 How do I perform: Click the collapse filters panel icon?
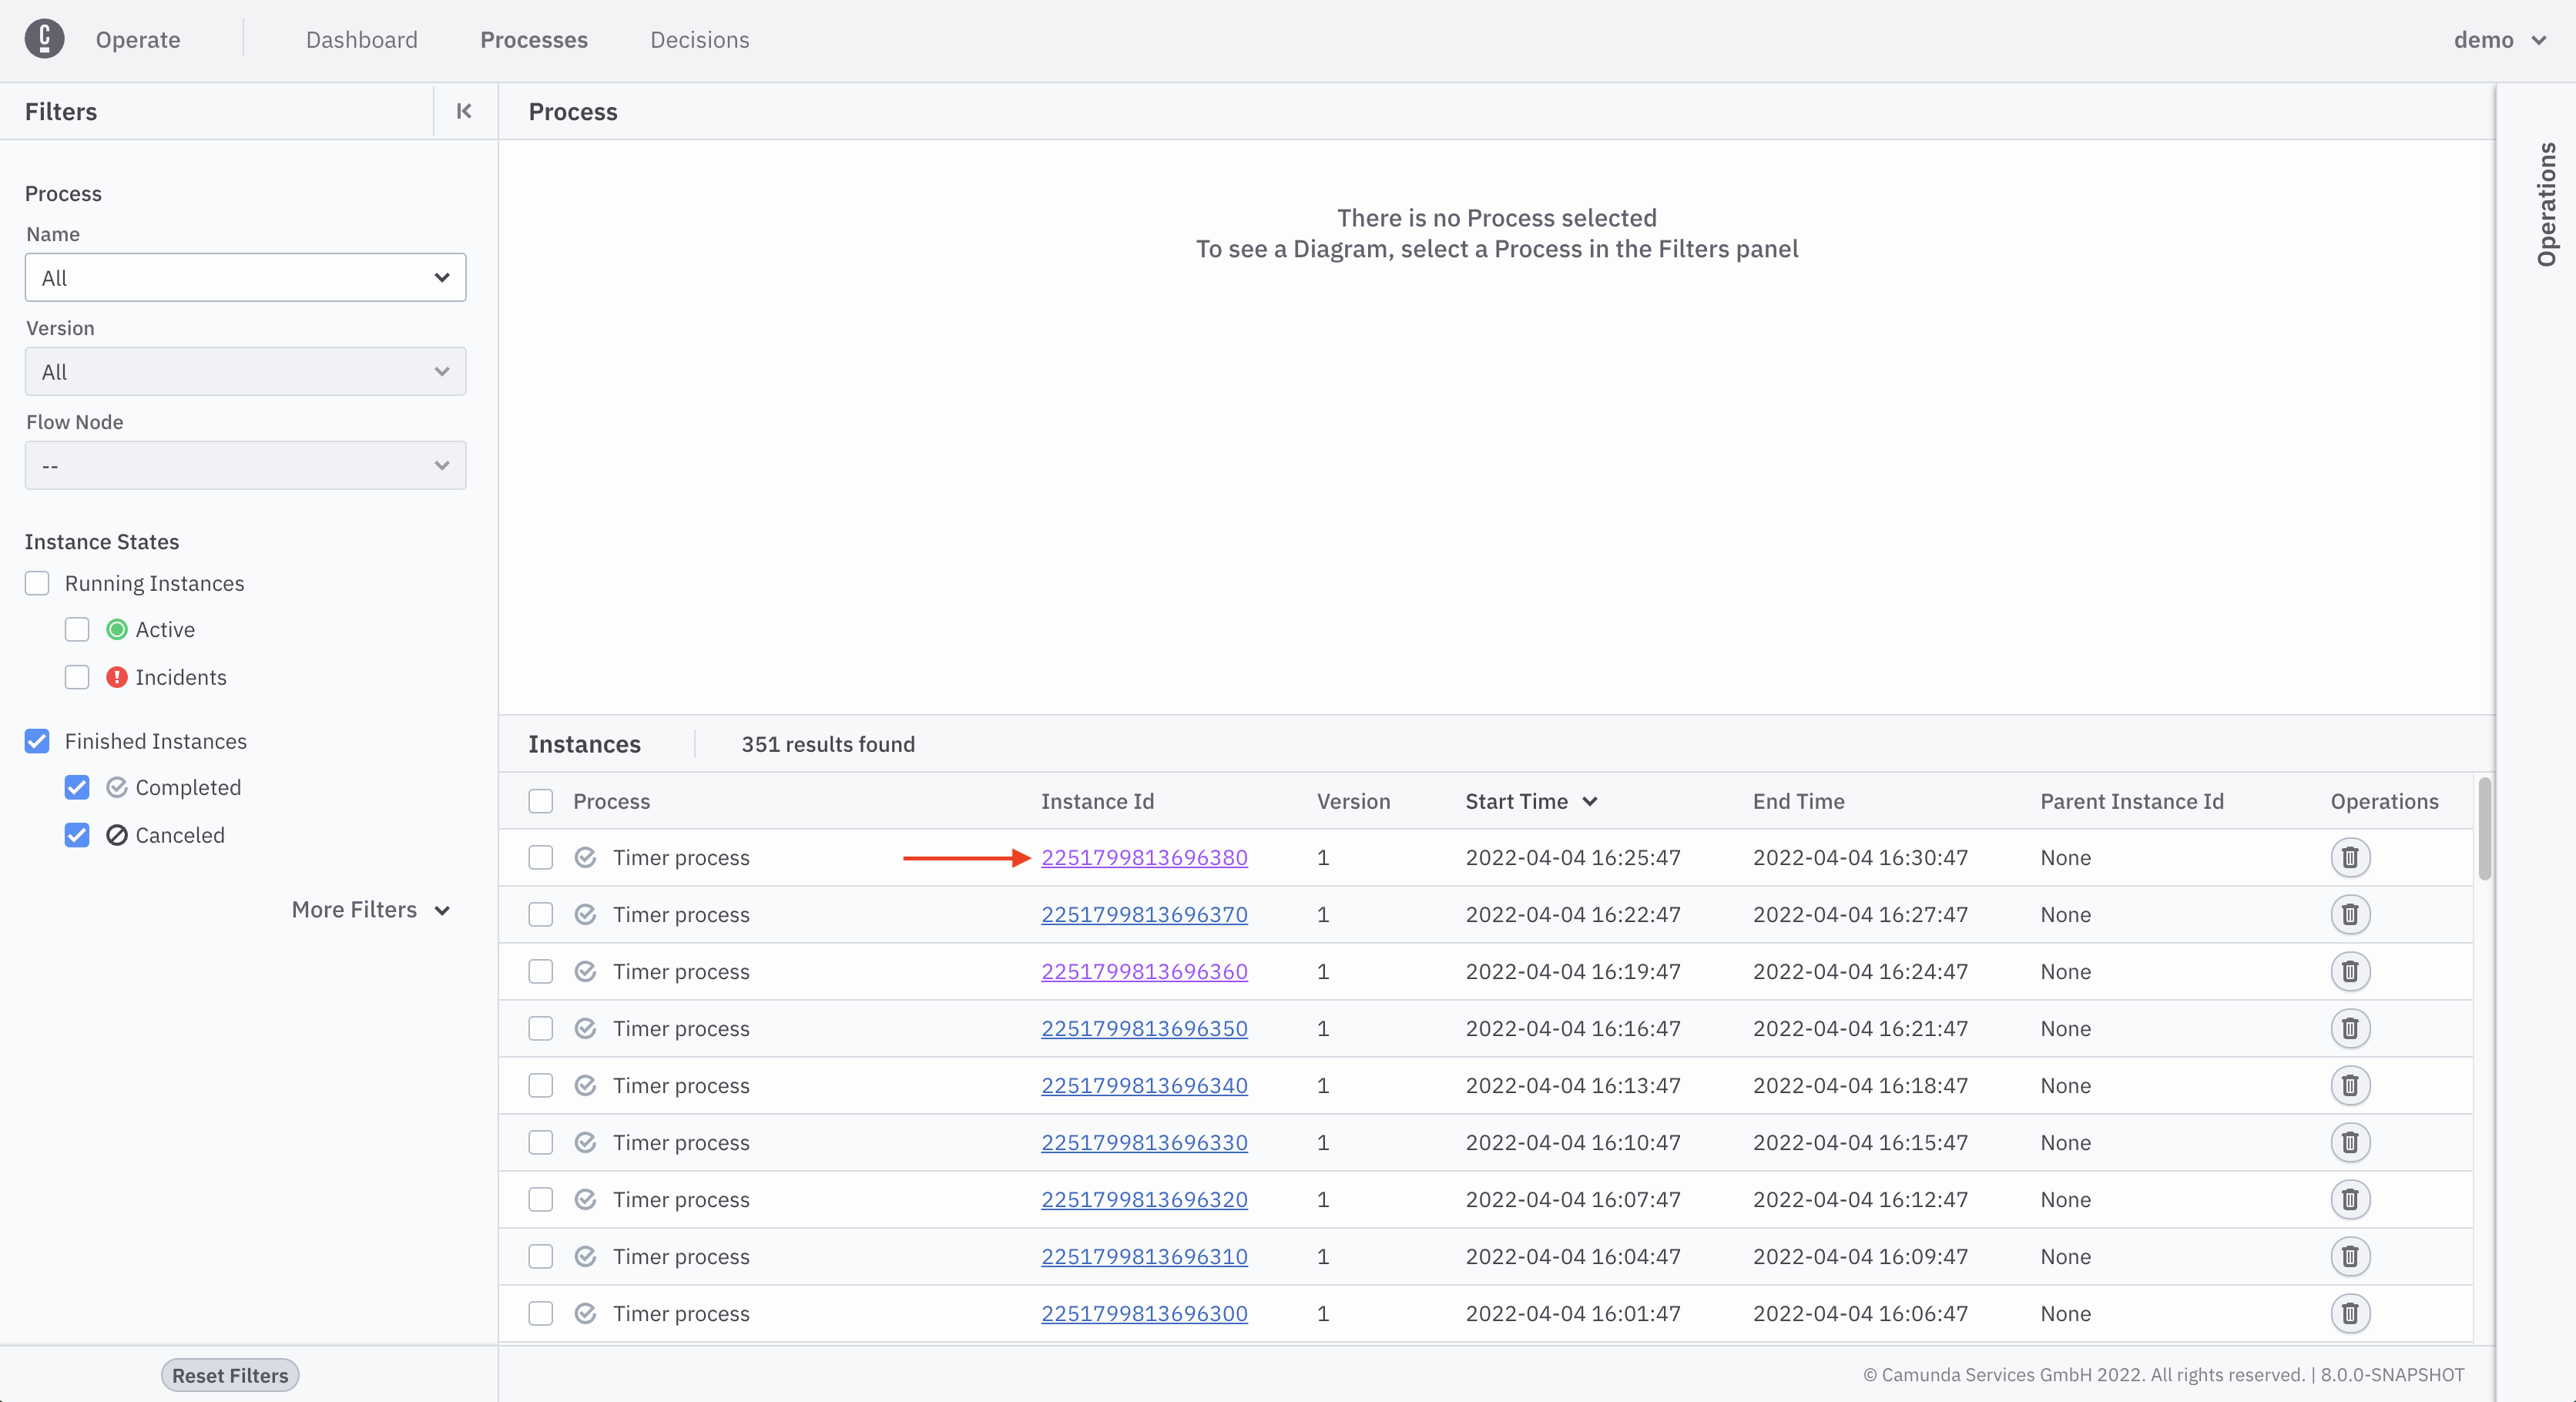click(465, 110)
